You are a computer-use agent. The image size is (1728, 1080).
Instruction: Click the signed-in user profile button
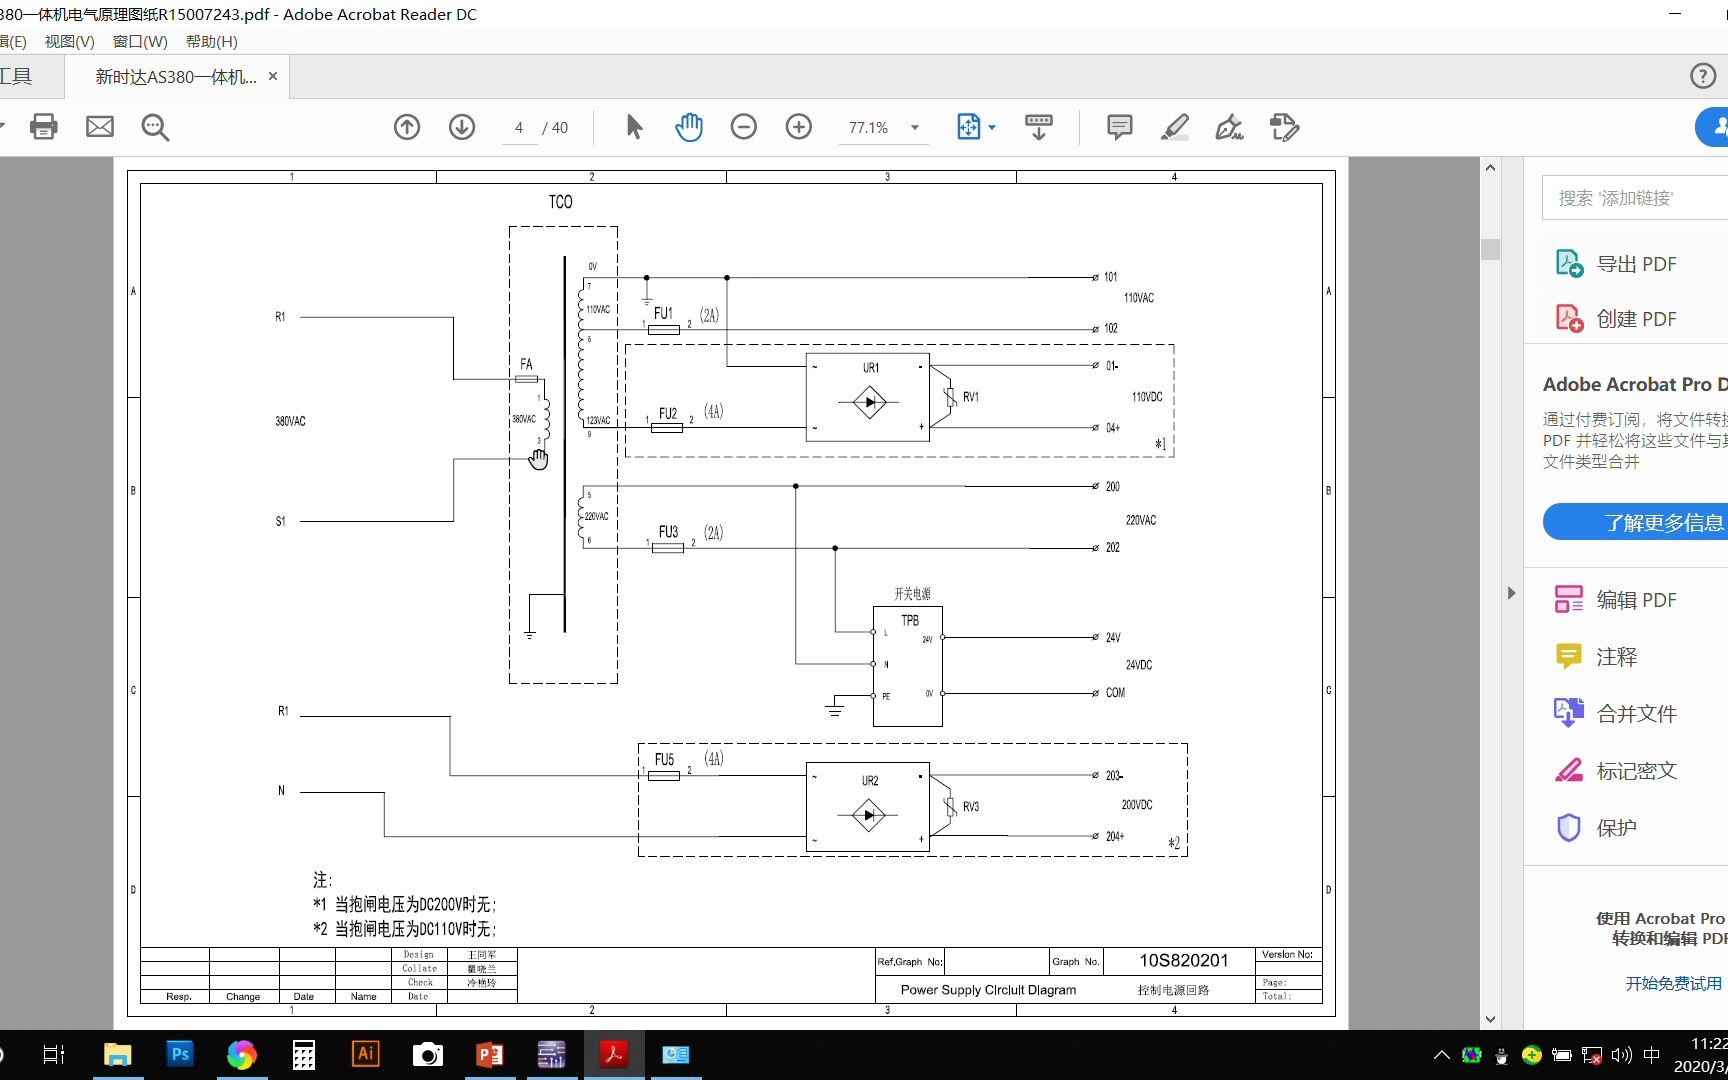click(1713, 127)
